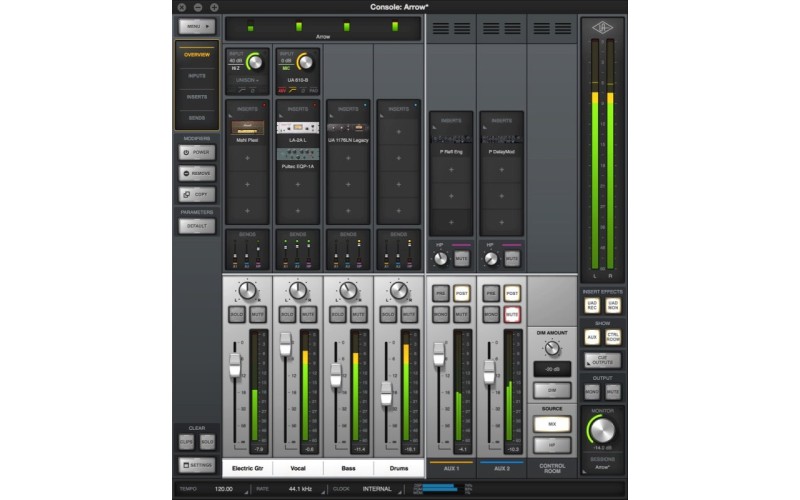Viewport: 800px width, 500px height.
Task: Click the Monitor level knob
Action: 603,430
